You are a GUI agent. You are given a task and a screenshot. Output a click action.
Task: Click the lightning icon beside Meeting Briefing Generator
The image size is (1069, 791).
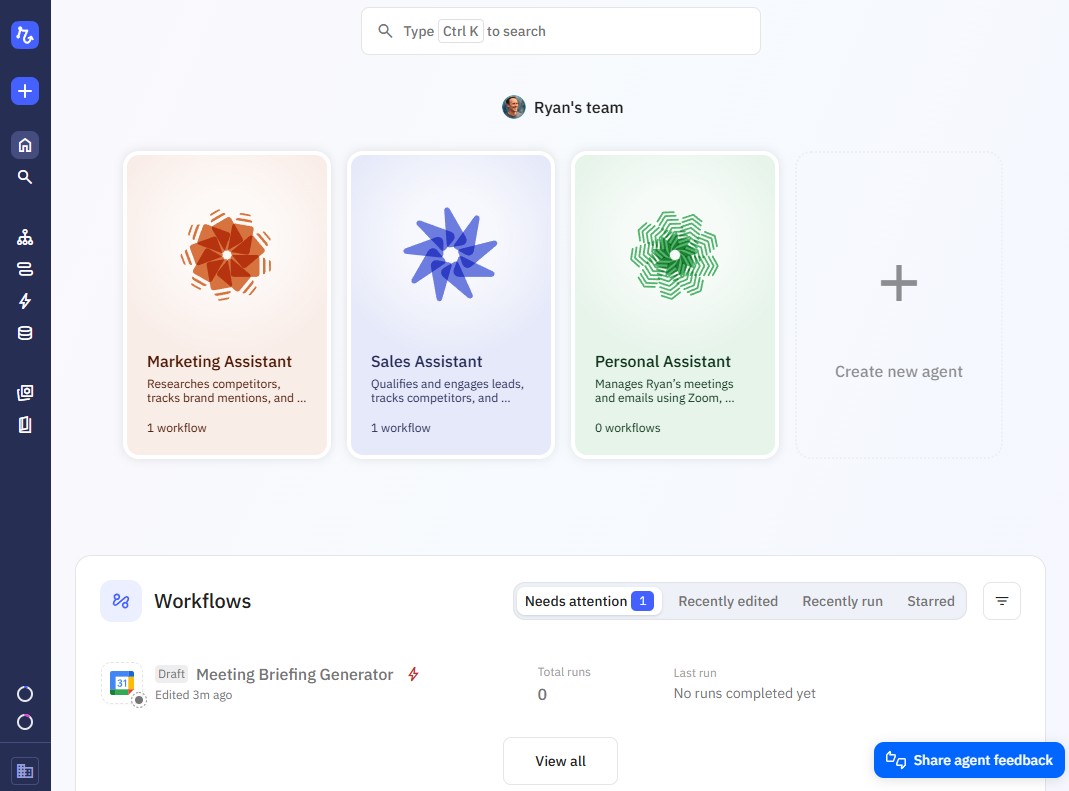coord(413,675)
